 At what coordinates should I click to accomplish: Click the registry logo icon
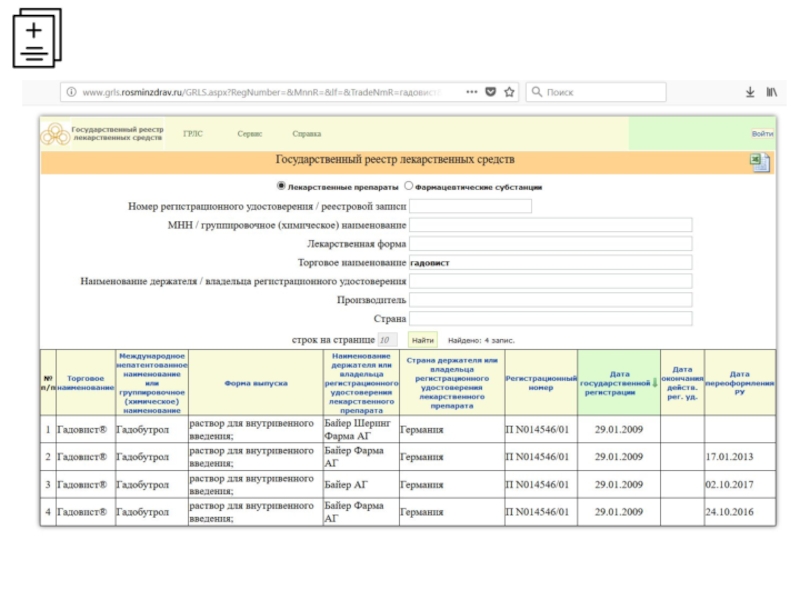coord(54,134)
